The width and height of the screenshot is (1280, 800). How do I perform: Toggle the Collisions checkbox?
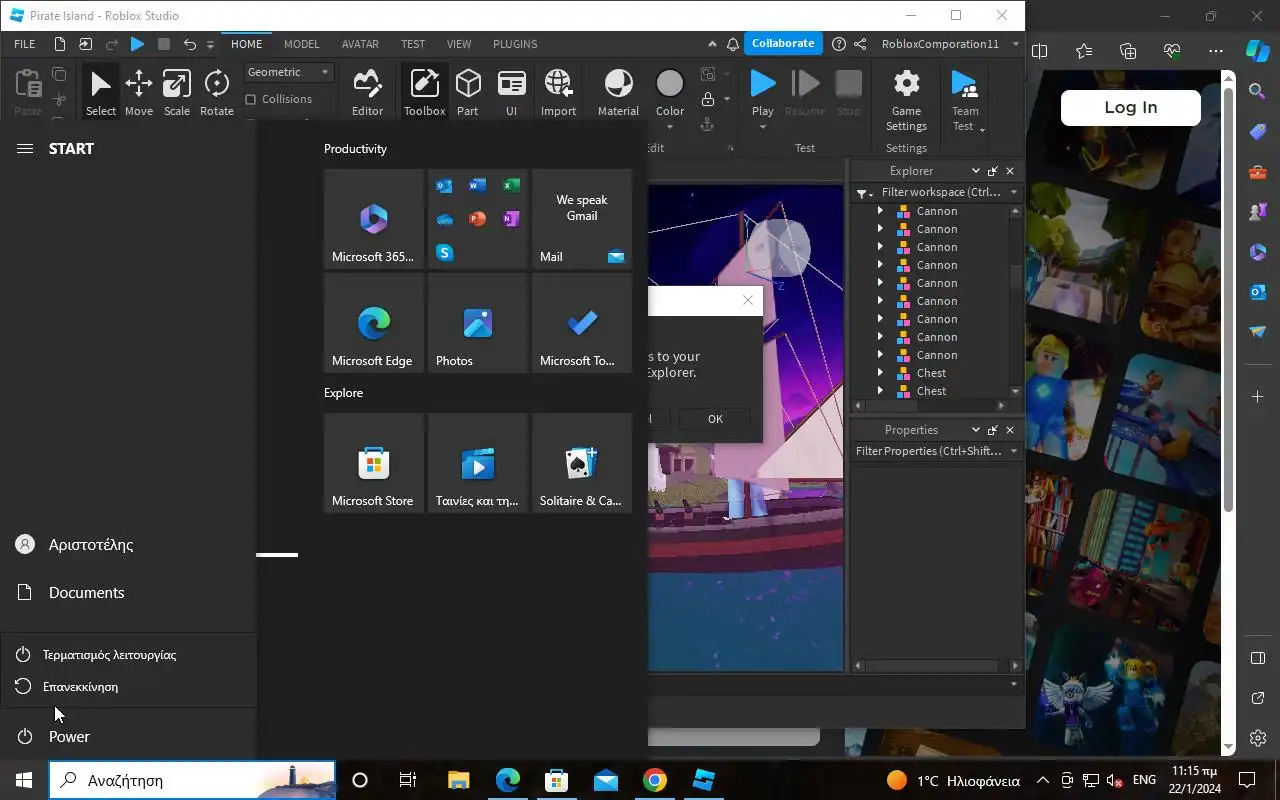click(x=251, y=99)
